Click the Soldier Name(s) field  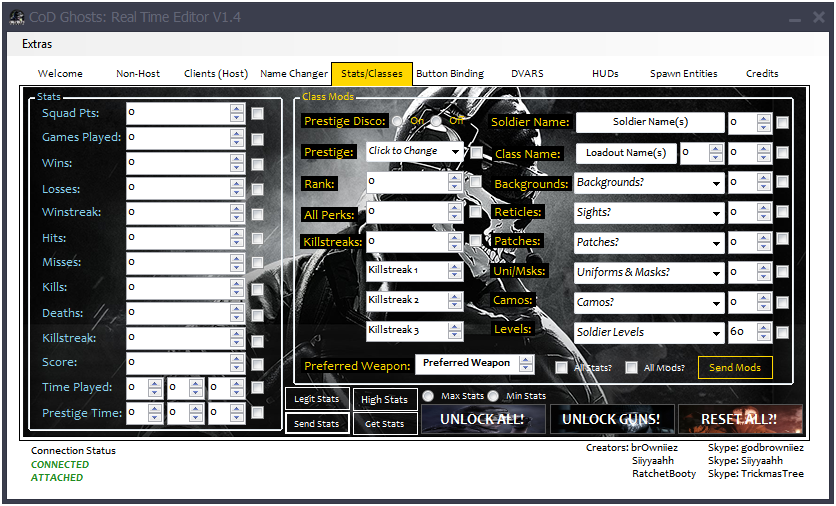pyautogui.click(x=650, y=122)
